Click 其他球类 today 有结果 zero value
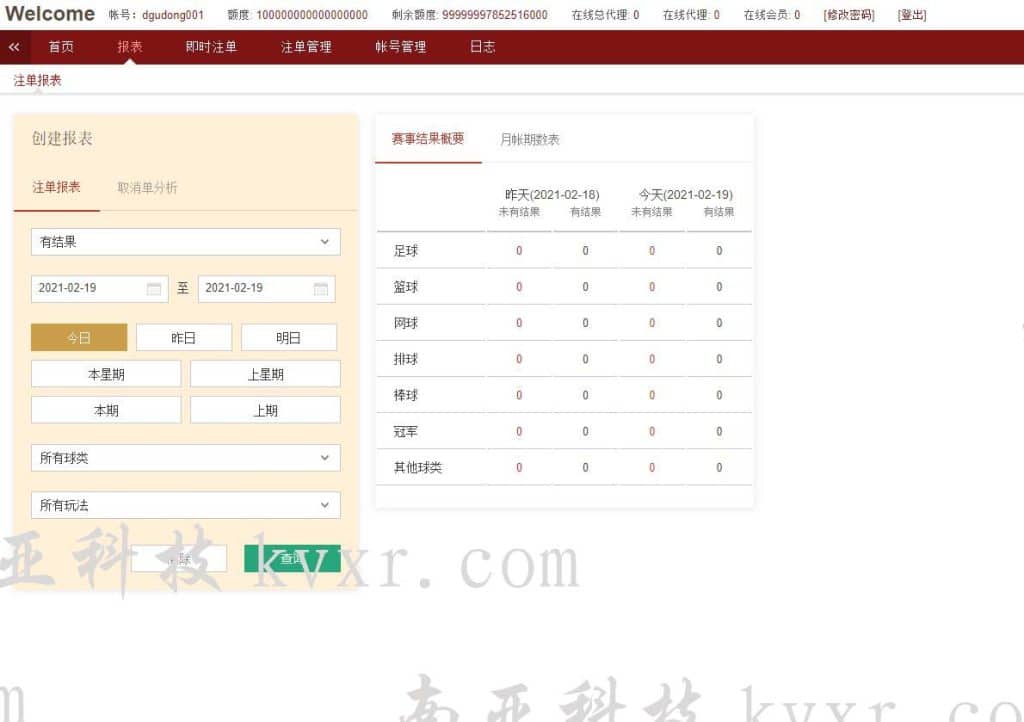1024x722 pixels. pyautogui.click(x=719, y=467)
